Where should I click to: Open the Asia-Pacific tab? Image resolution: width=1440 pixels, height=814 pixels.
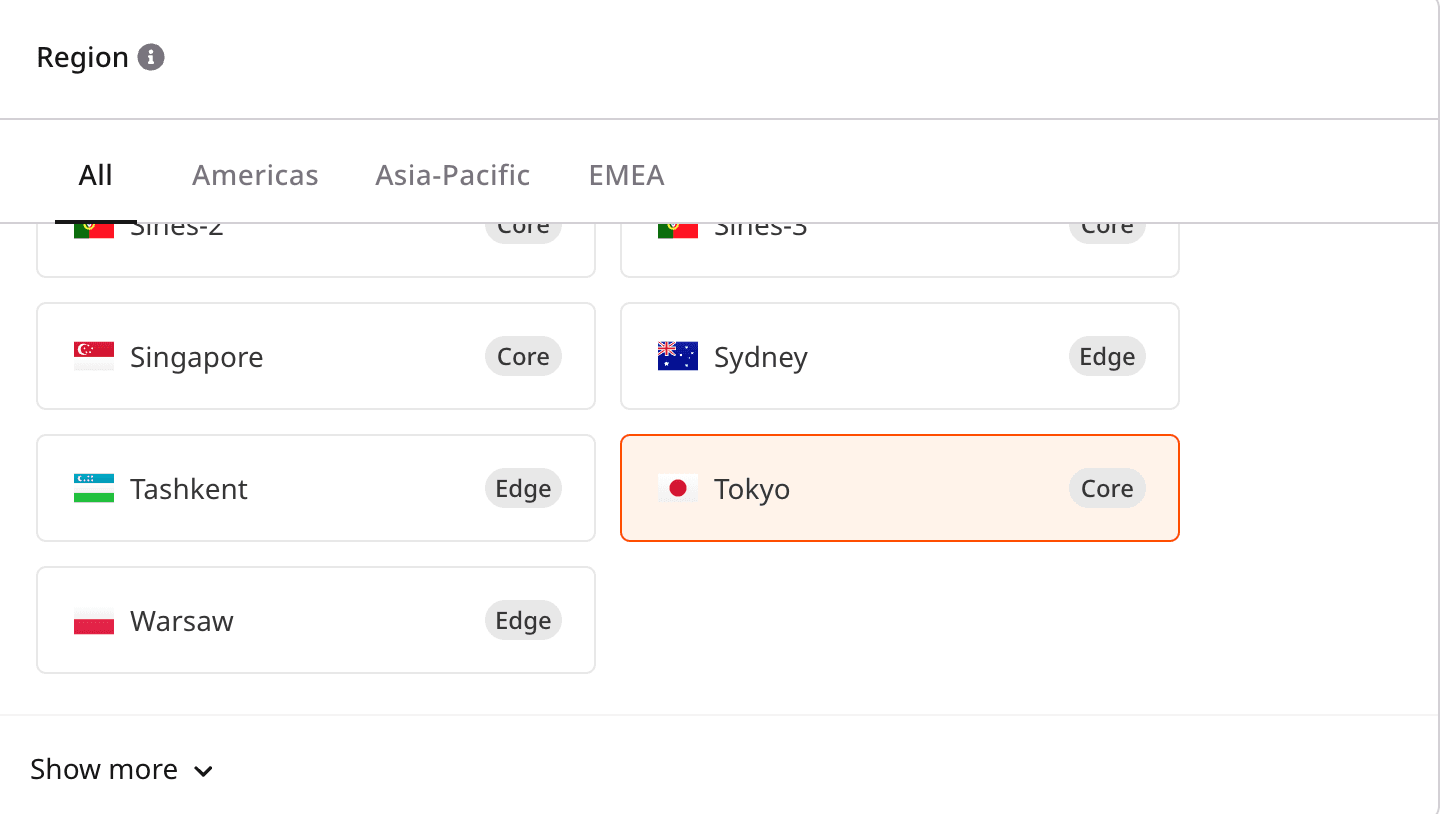(453, 176)
